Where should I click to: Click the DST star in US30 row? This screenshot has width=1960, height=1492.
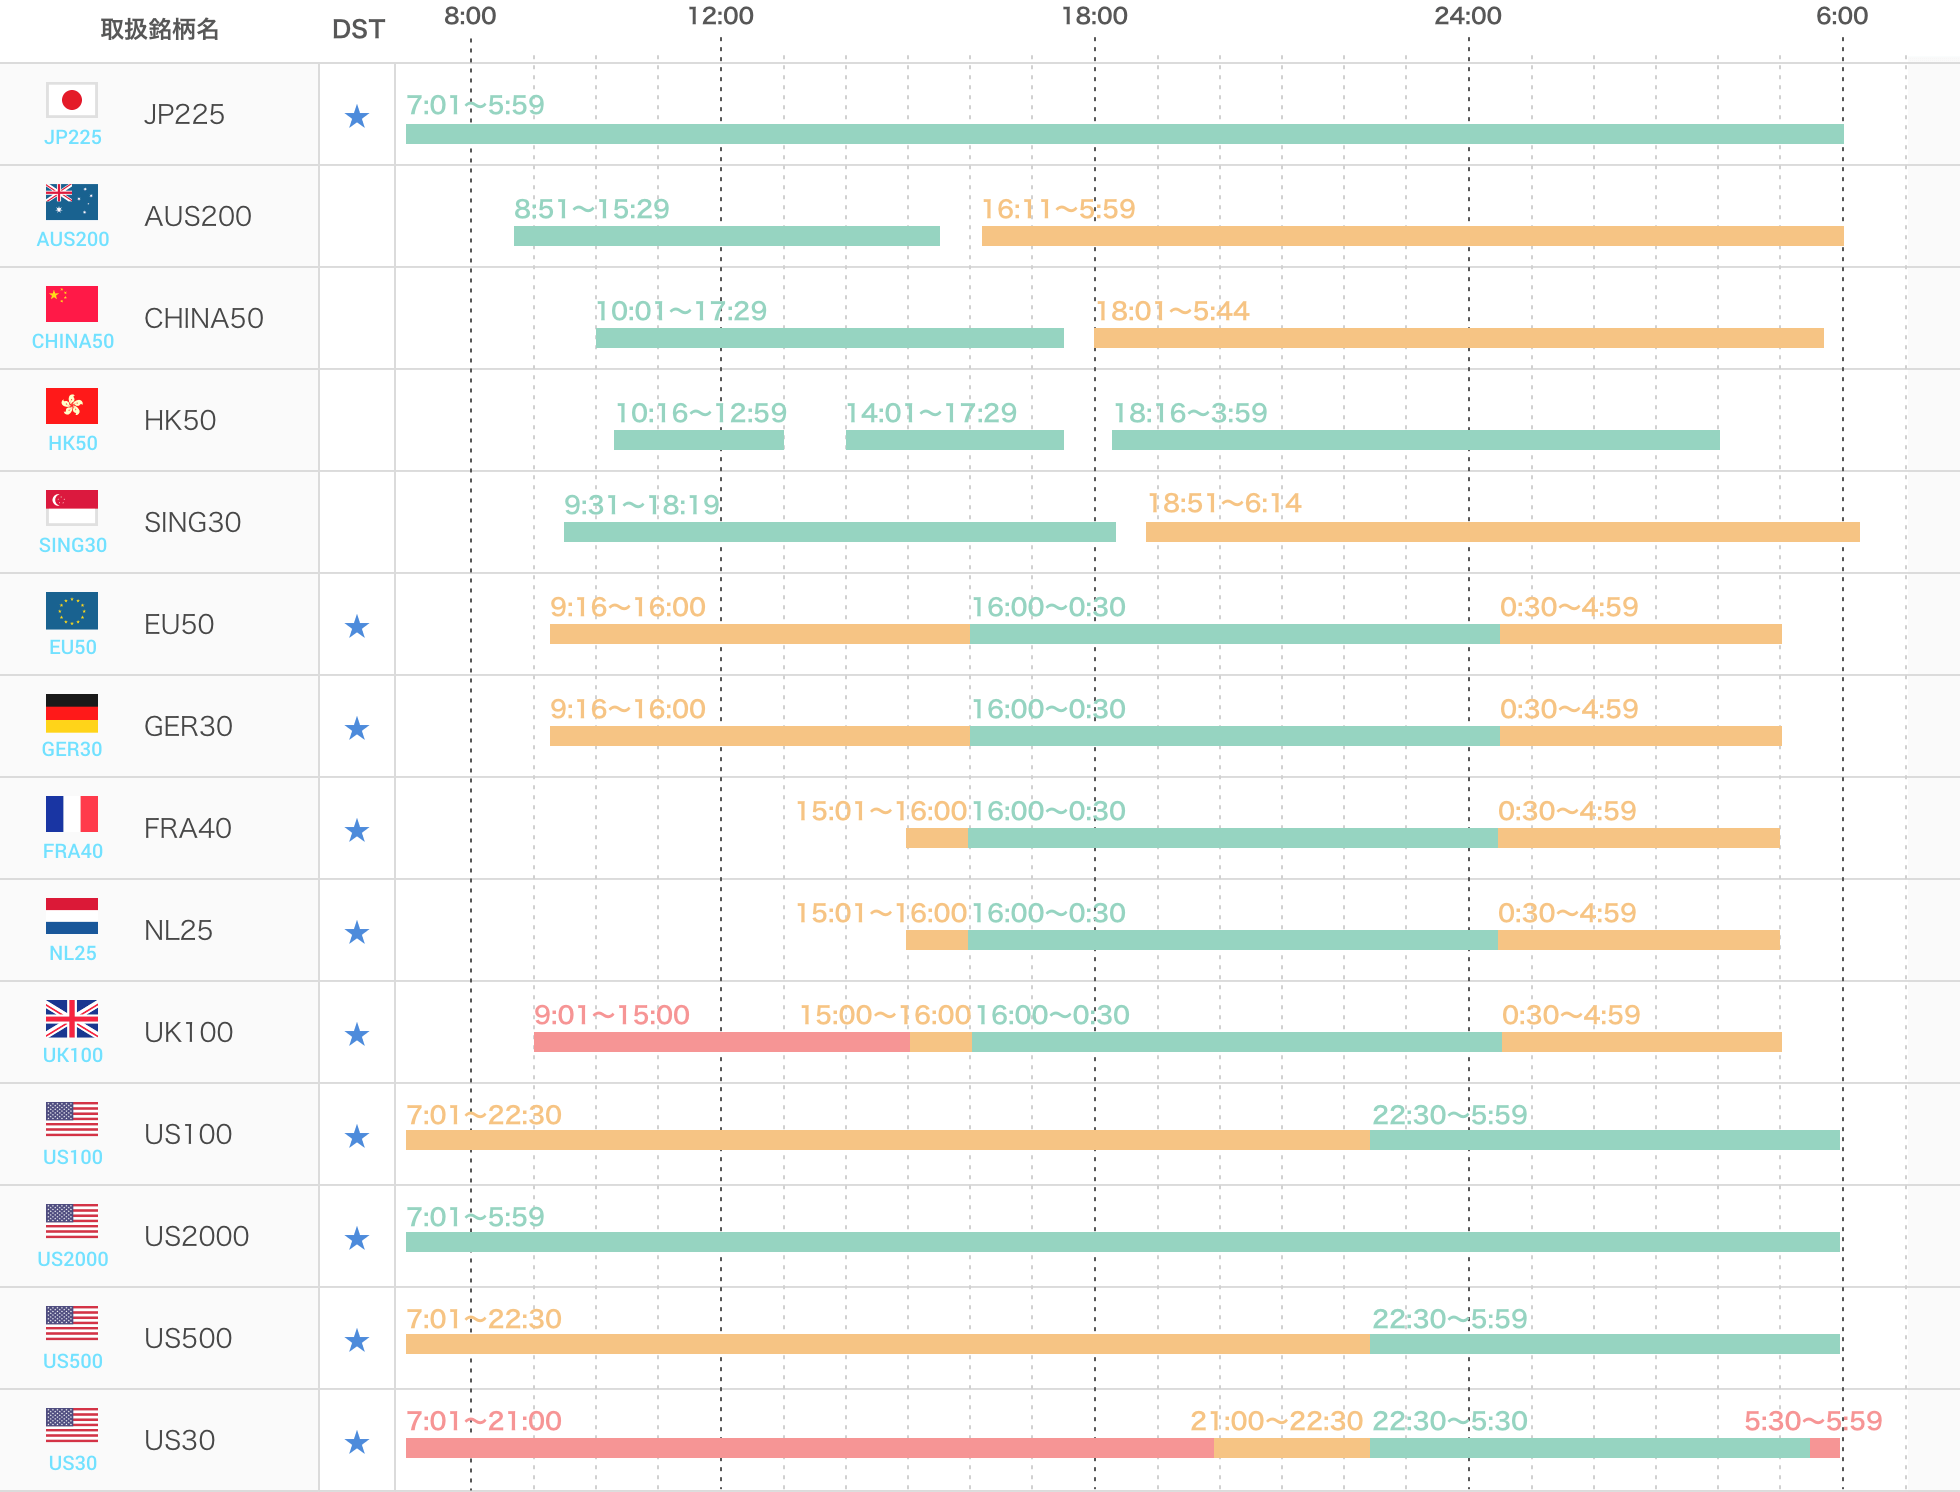click(x=357, y=1443)
